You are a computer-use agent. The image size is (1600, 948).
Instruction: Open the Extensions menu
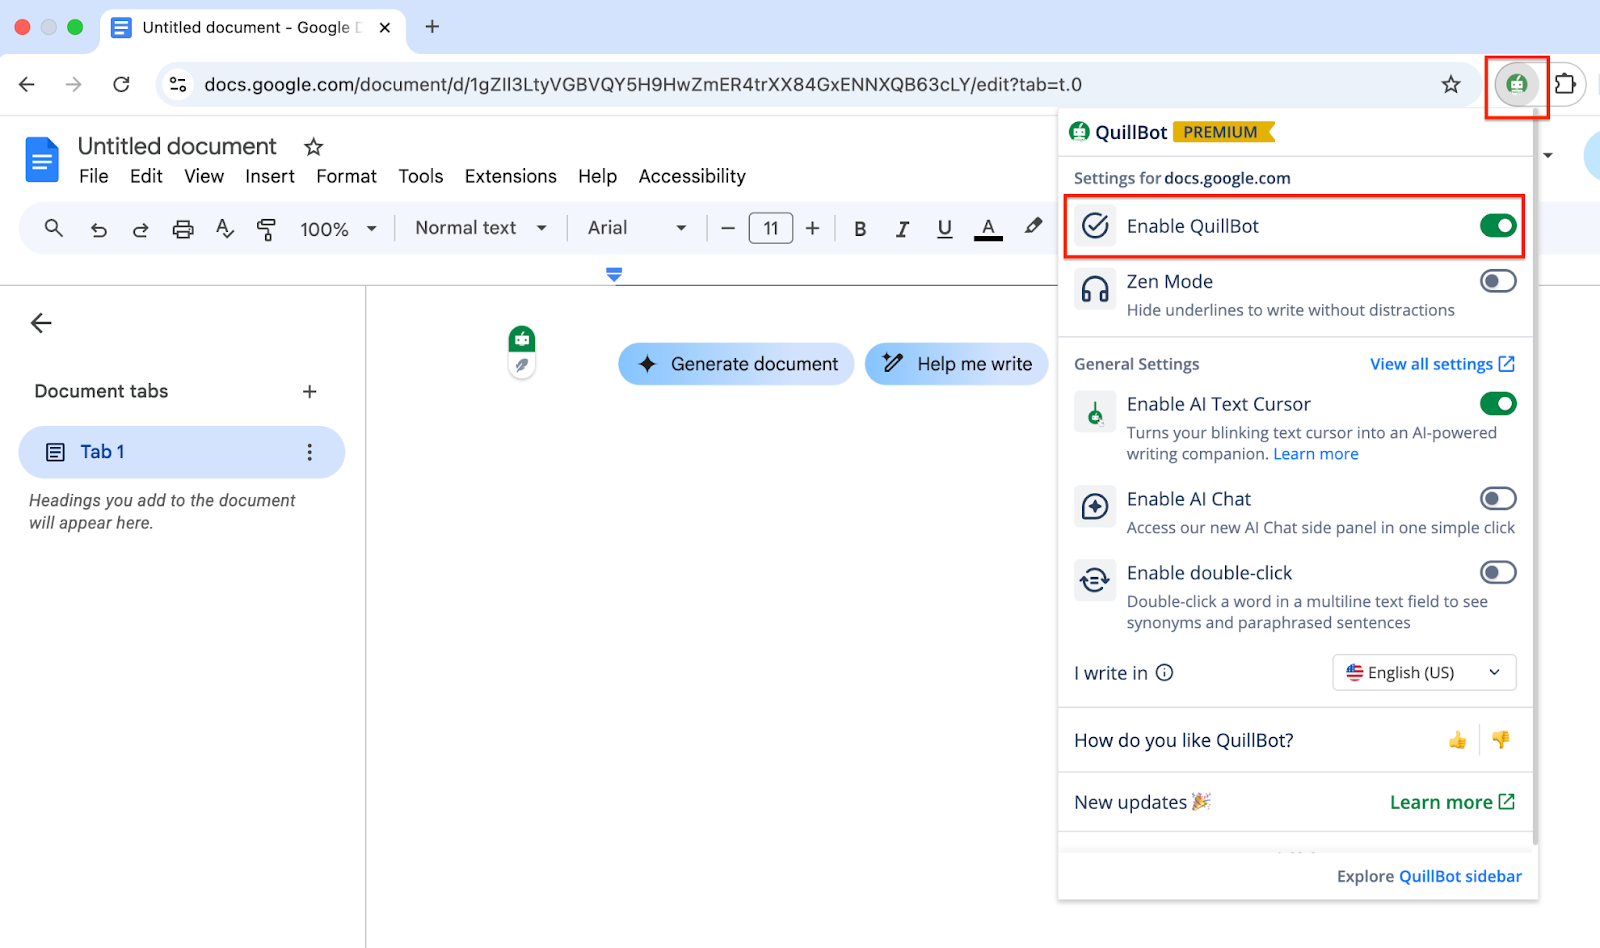(510, 176)
